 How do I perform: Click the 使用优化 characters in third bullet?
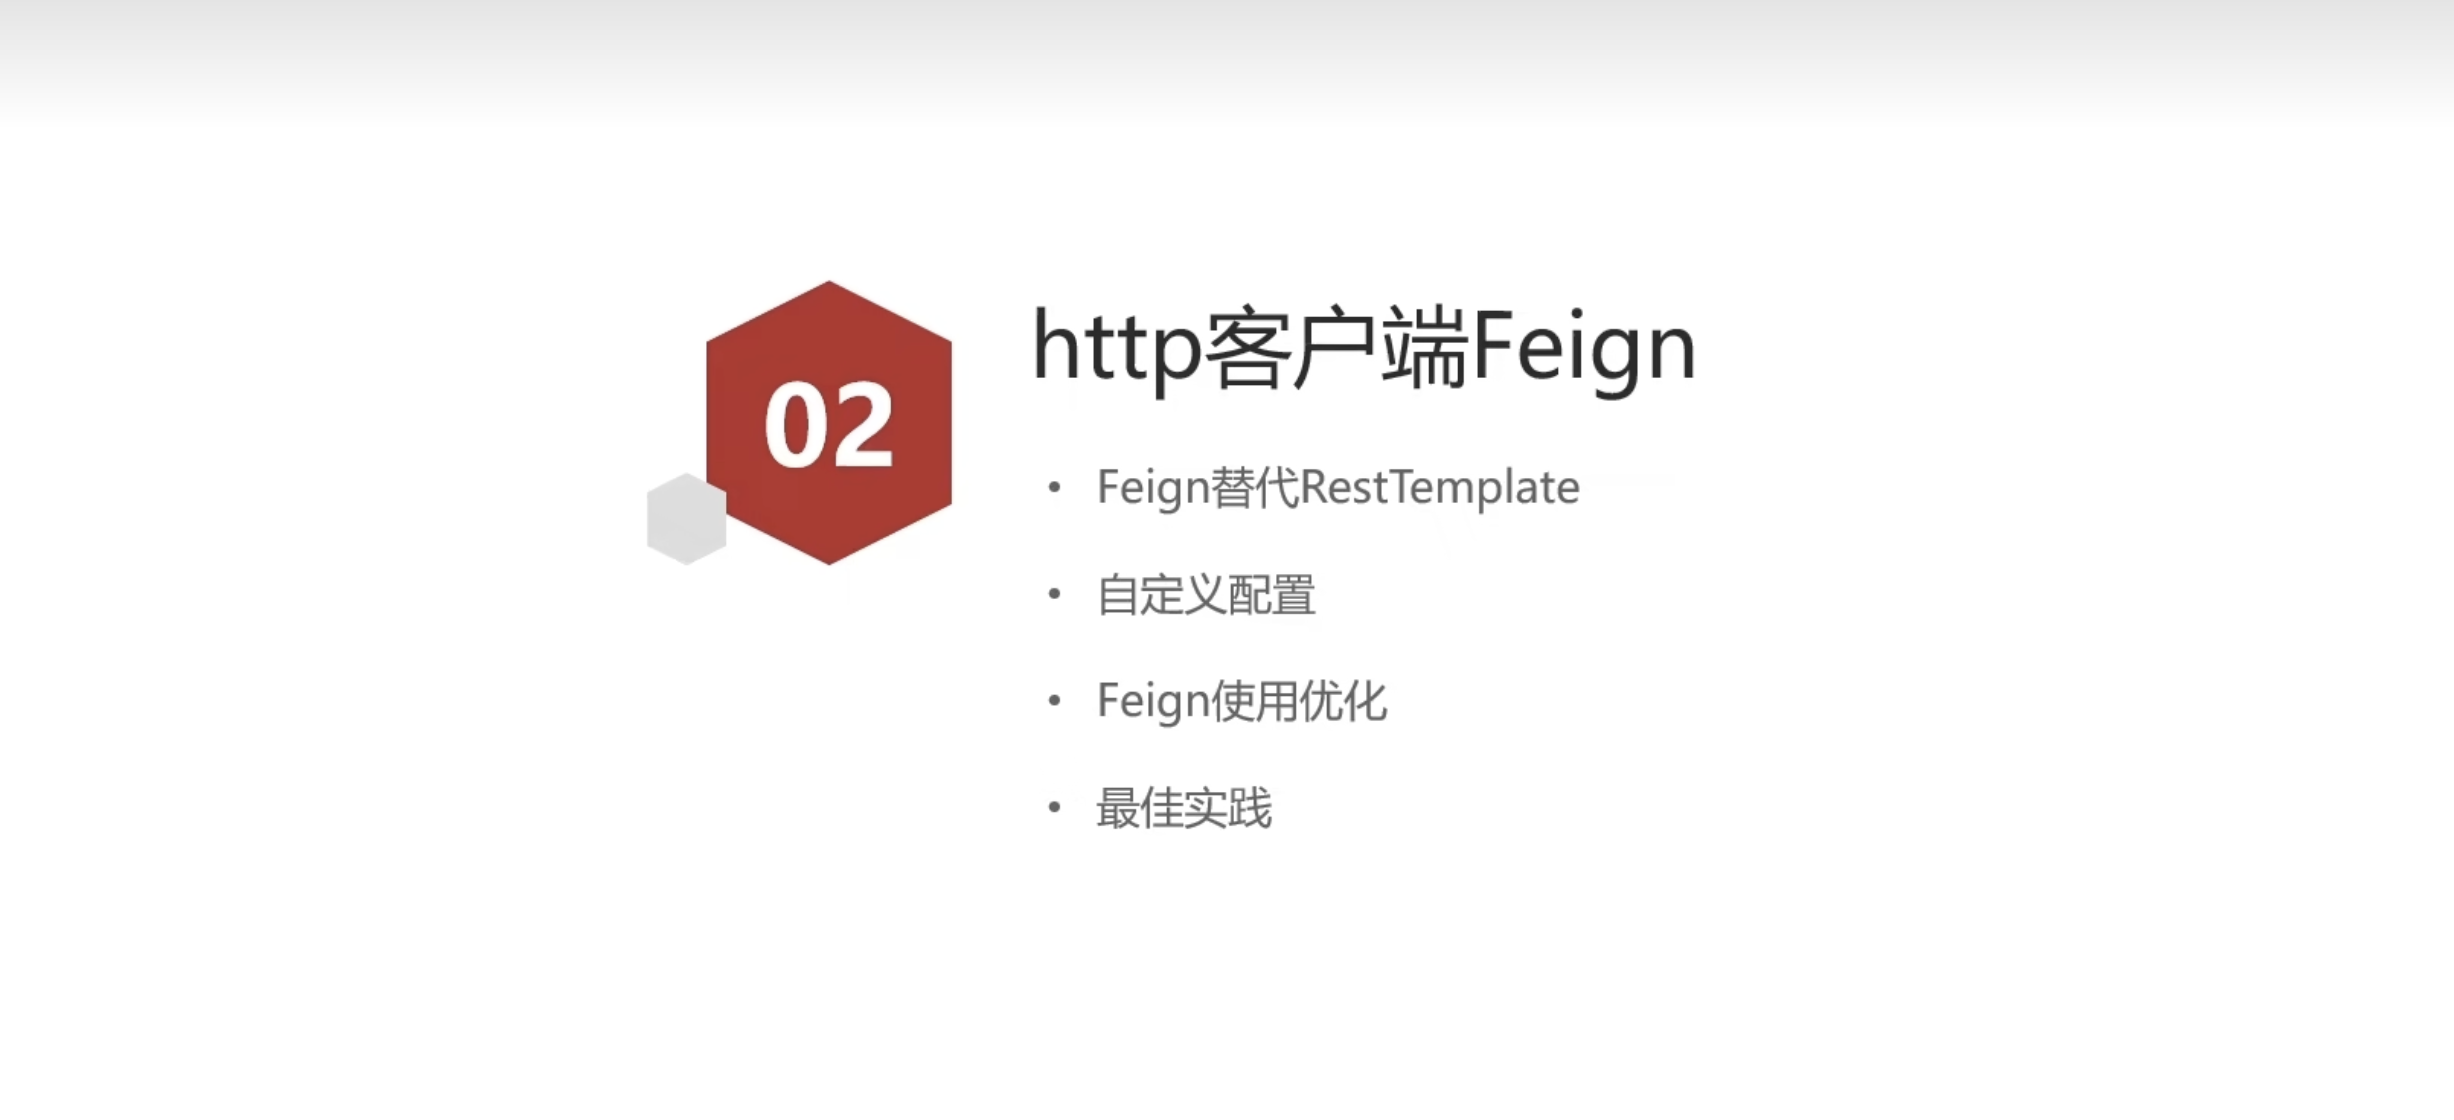coord(1299,700)
